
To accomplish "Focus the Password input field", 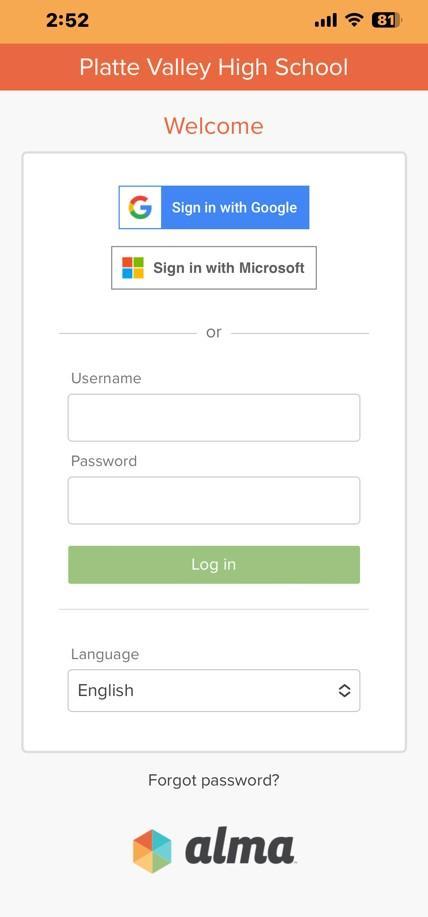I will coord(214,501).
